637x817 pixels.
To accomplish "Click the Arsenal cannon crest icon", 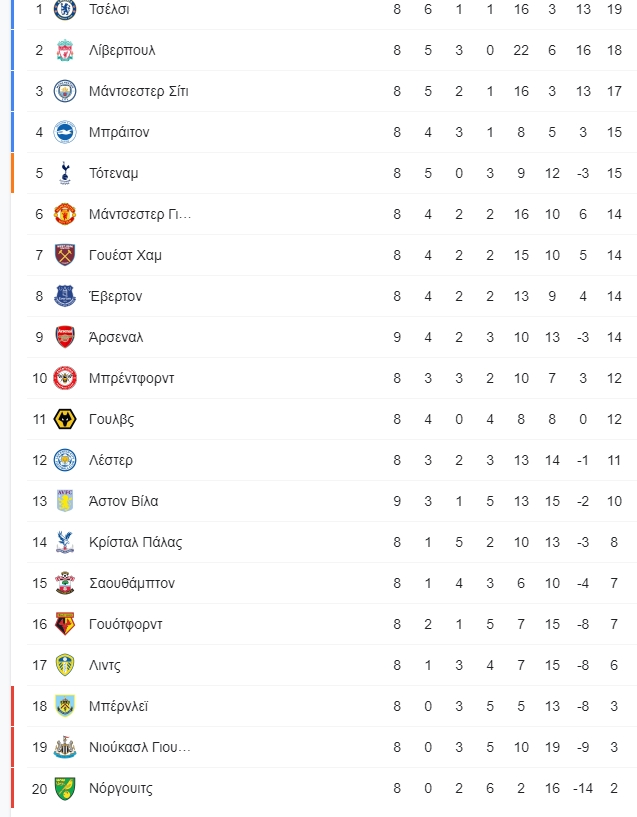I will tap(65, 337).
